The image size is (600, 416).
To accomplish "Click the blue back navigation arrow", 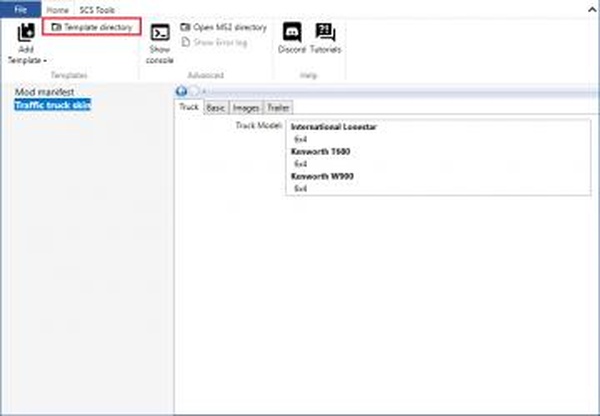I will pos(181,91).
